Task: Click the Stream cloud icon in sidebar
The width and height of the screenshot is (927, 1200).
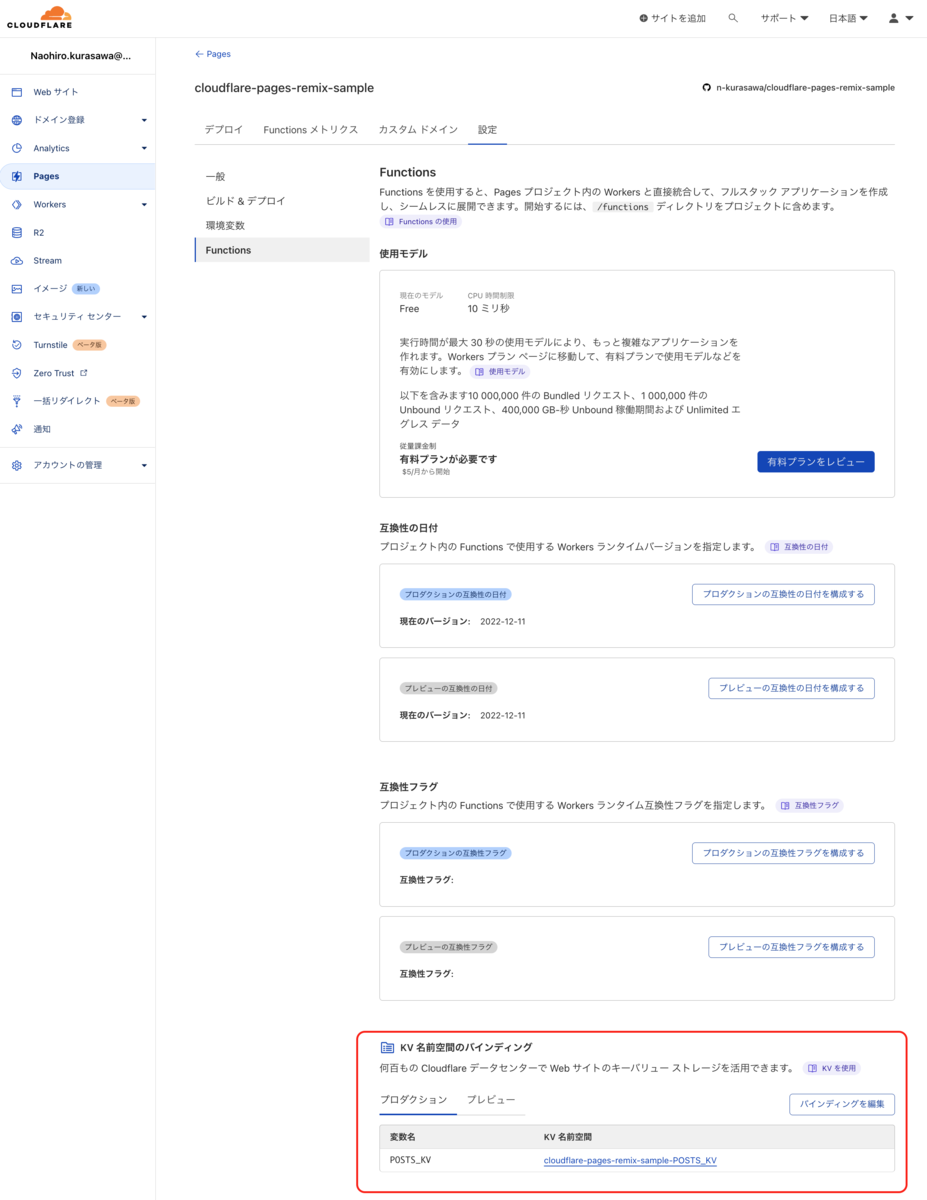Action: click(16, 260)
